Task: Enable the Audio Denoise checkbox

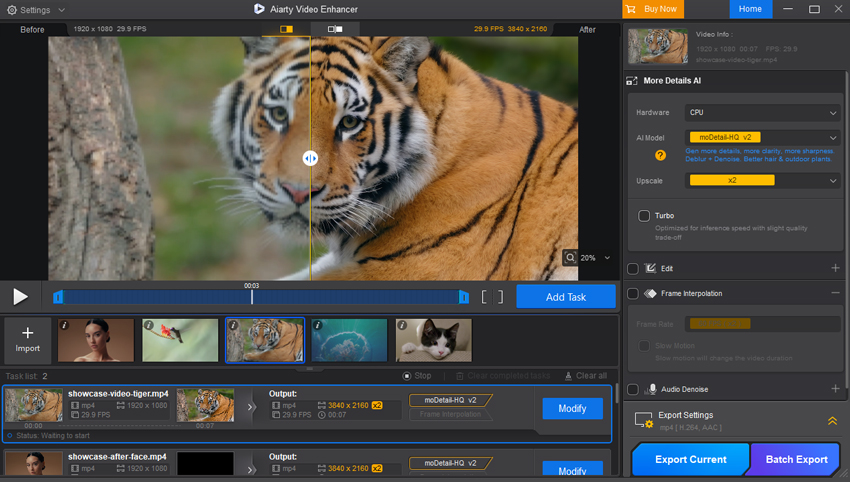Action: [633, 389]
